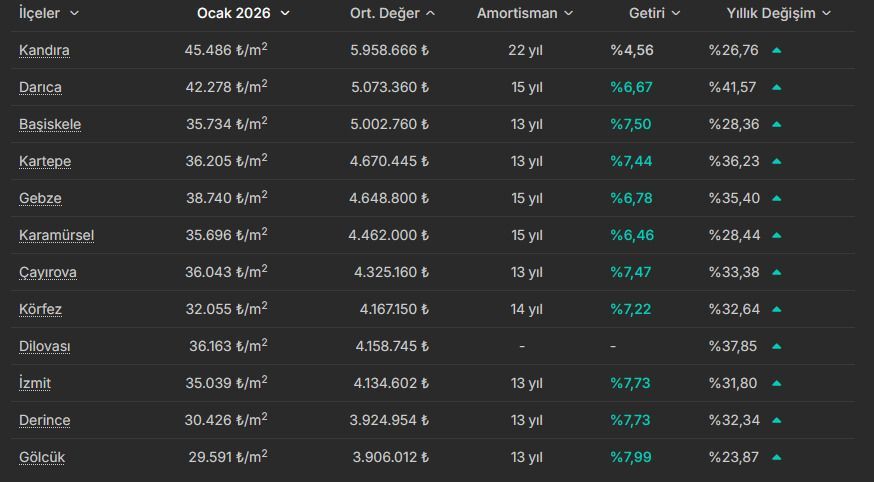
Task: Open the İzmit district link
Action: (x=35, y=383)
